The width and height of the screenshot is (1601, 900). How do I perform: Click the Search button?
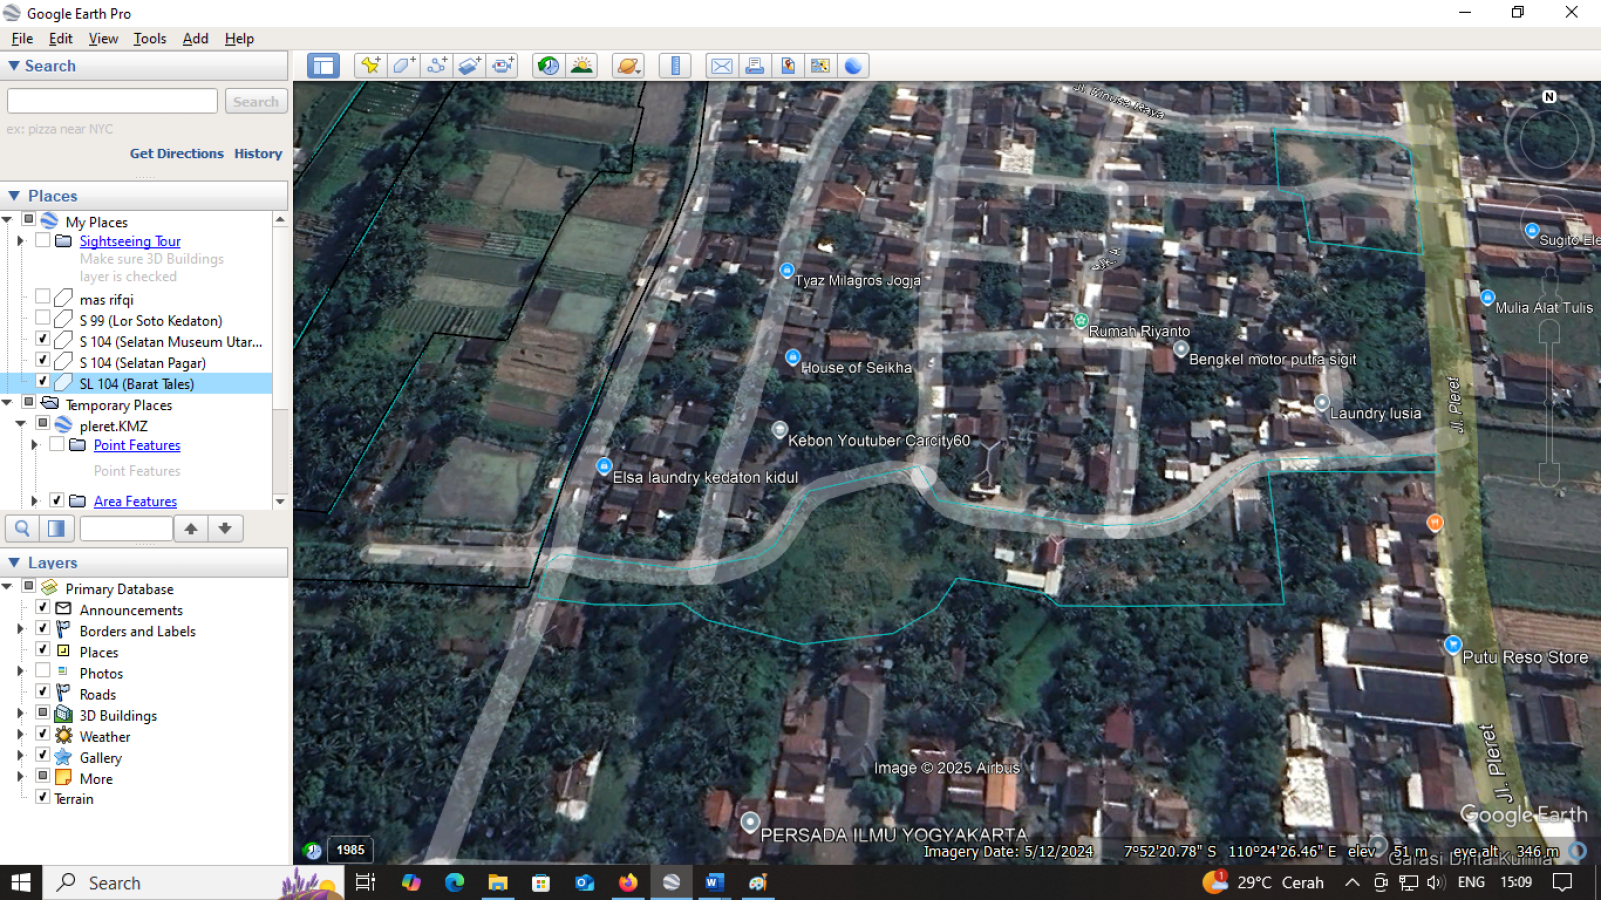(256, 101)
